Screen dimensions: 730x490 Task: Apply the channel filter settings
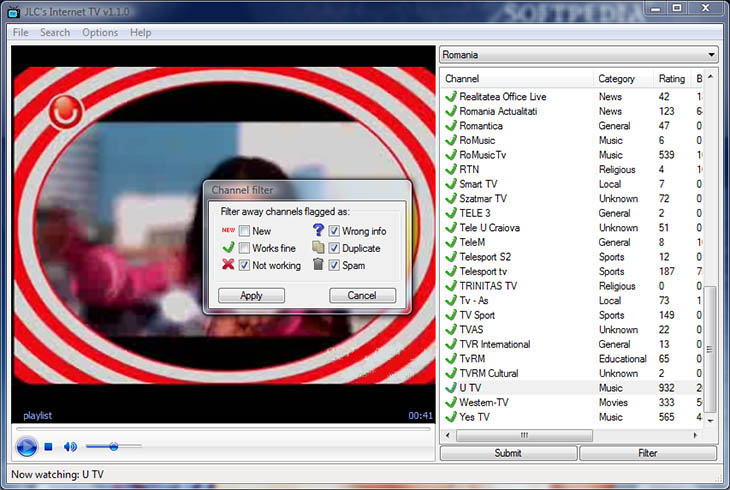(x=251, y=295)
